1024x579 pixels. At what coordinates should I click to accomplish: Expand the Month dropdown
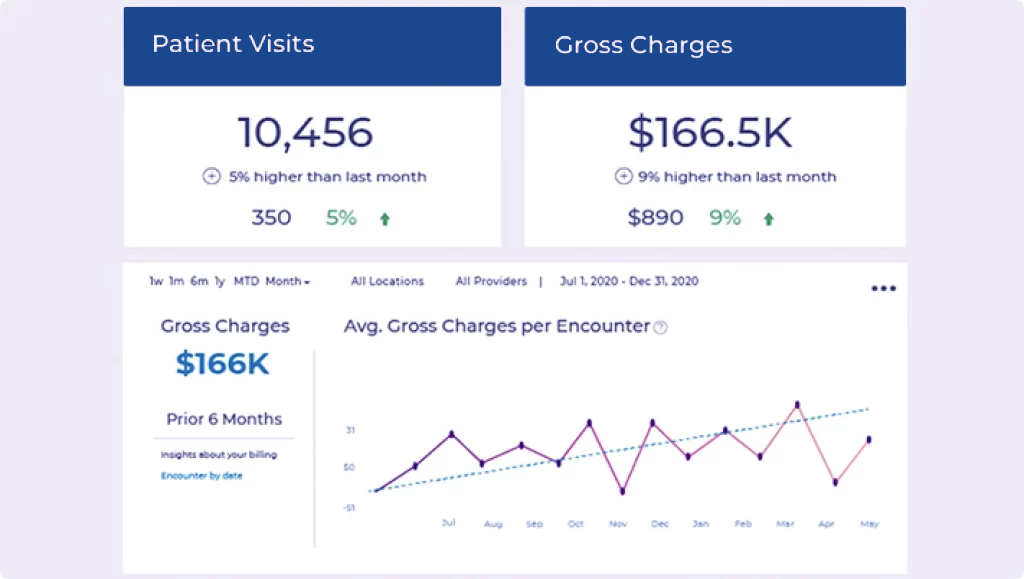coord(287,282)
